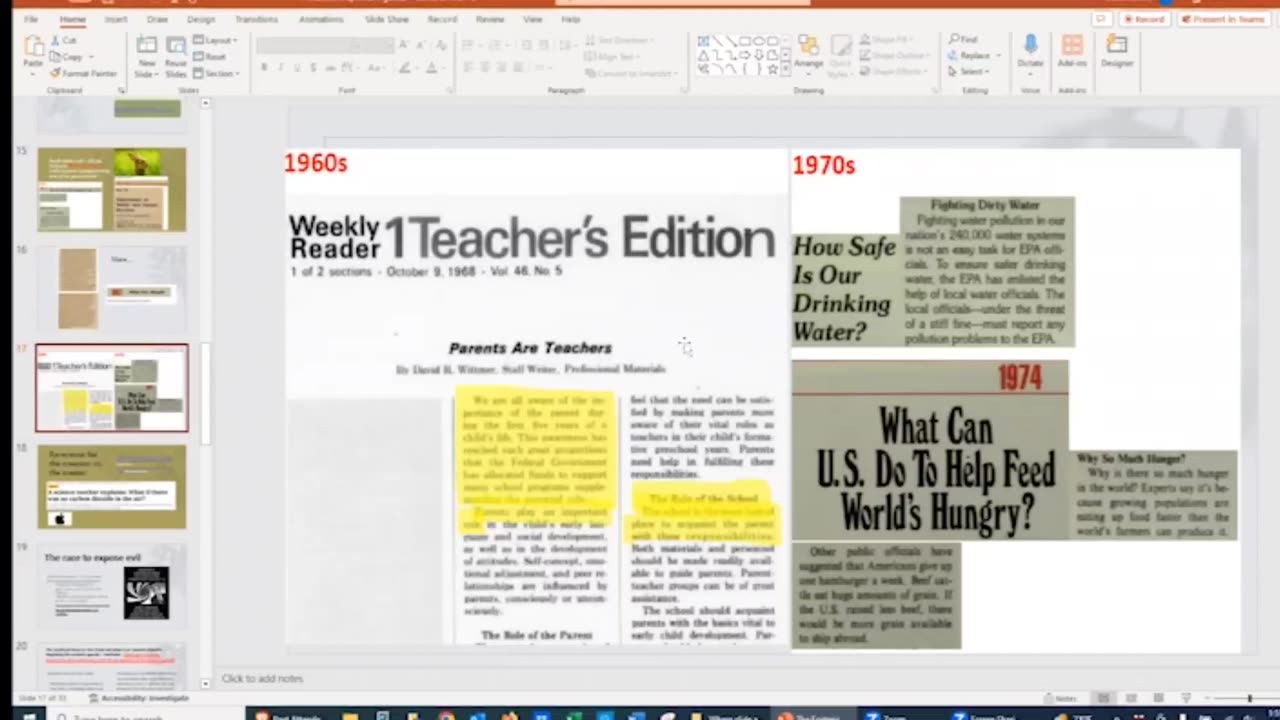Viewport: 1280px width, 720px height.
Task: Click the Replace command
Action: pos(972,56)
